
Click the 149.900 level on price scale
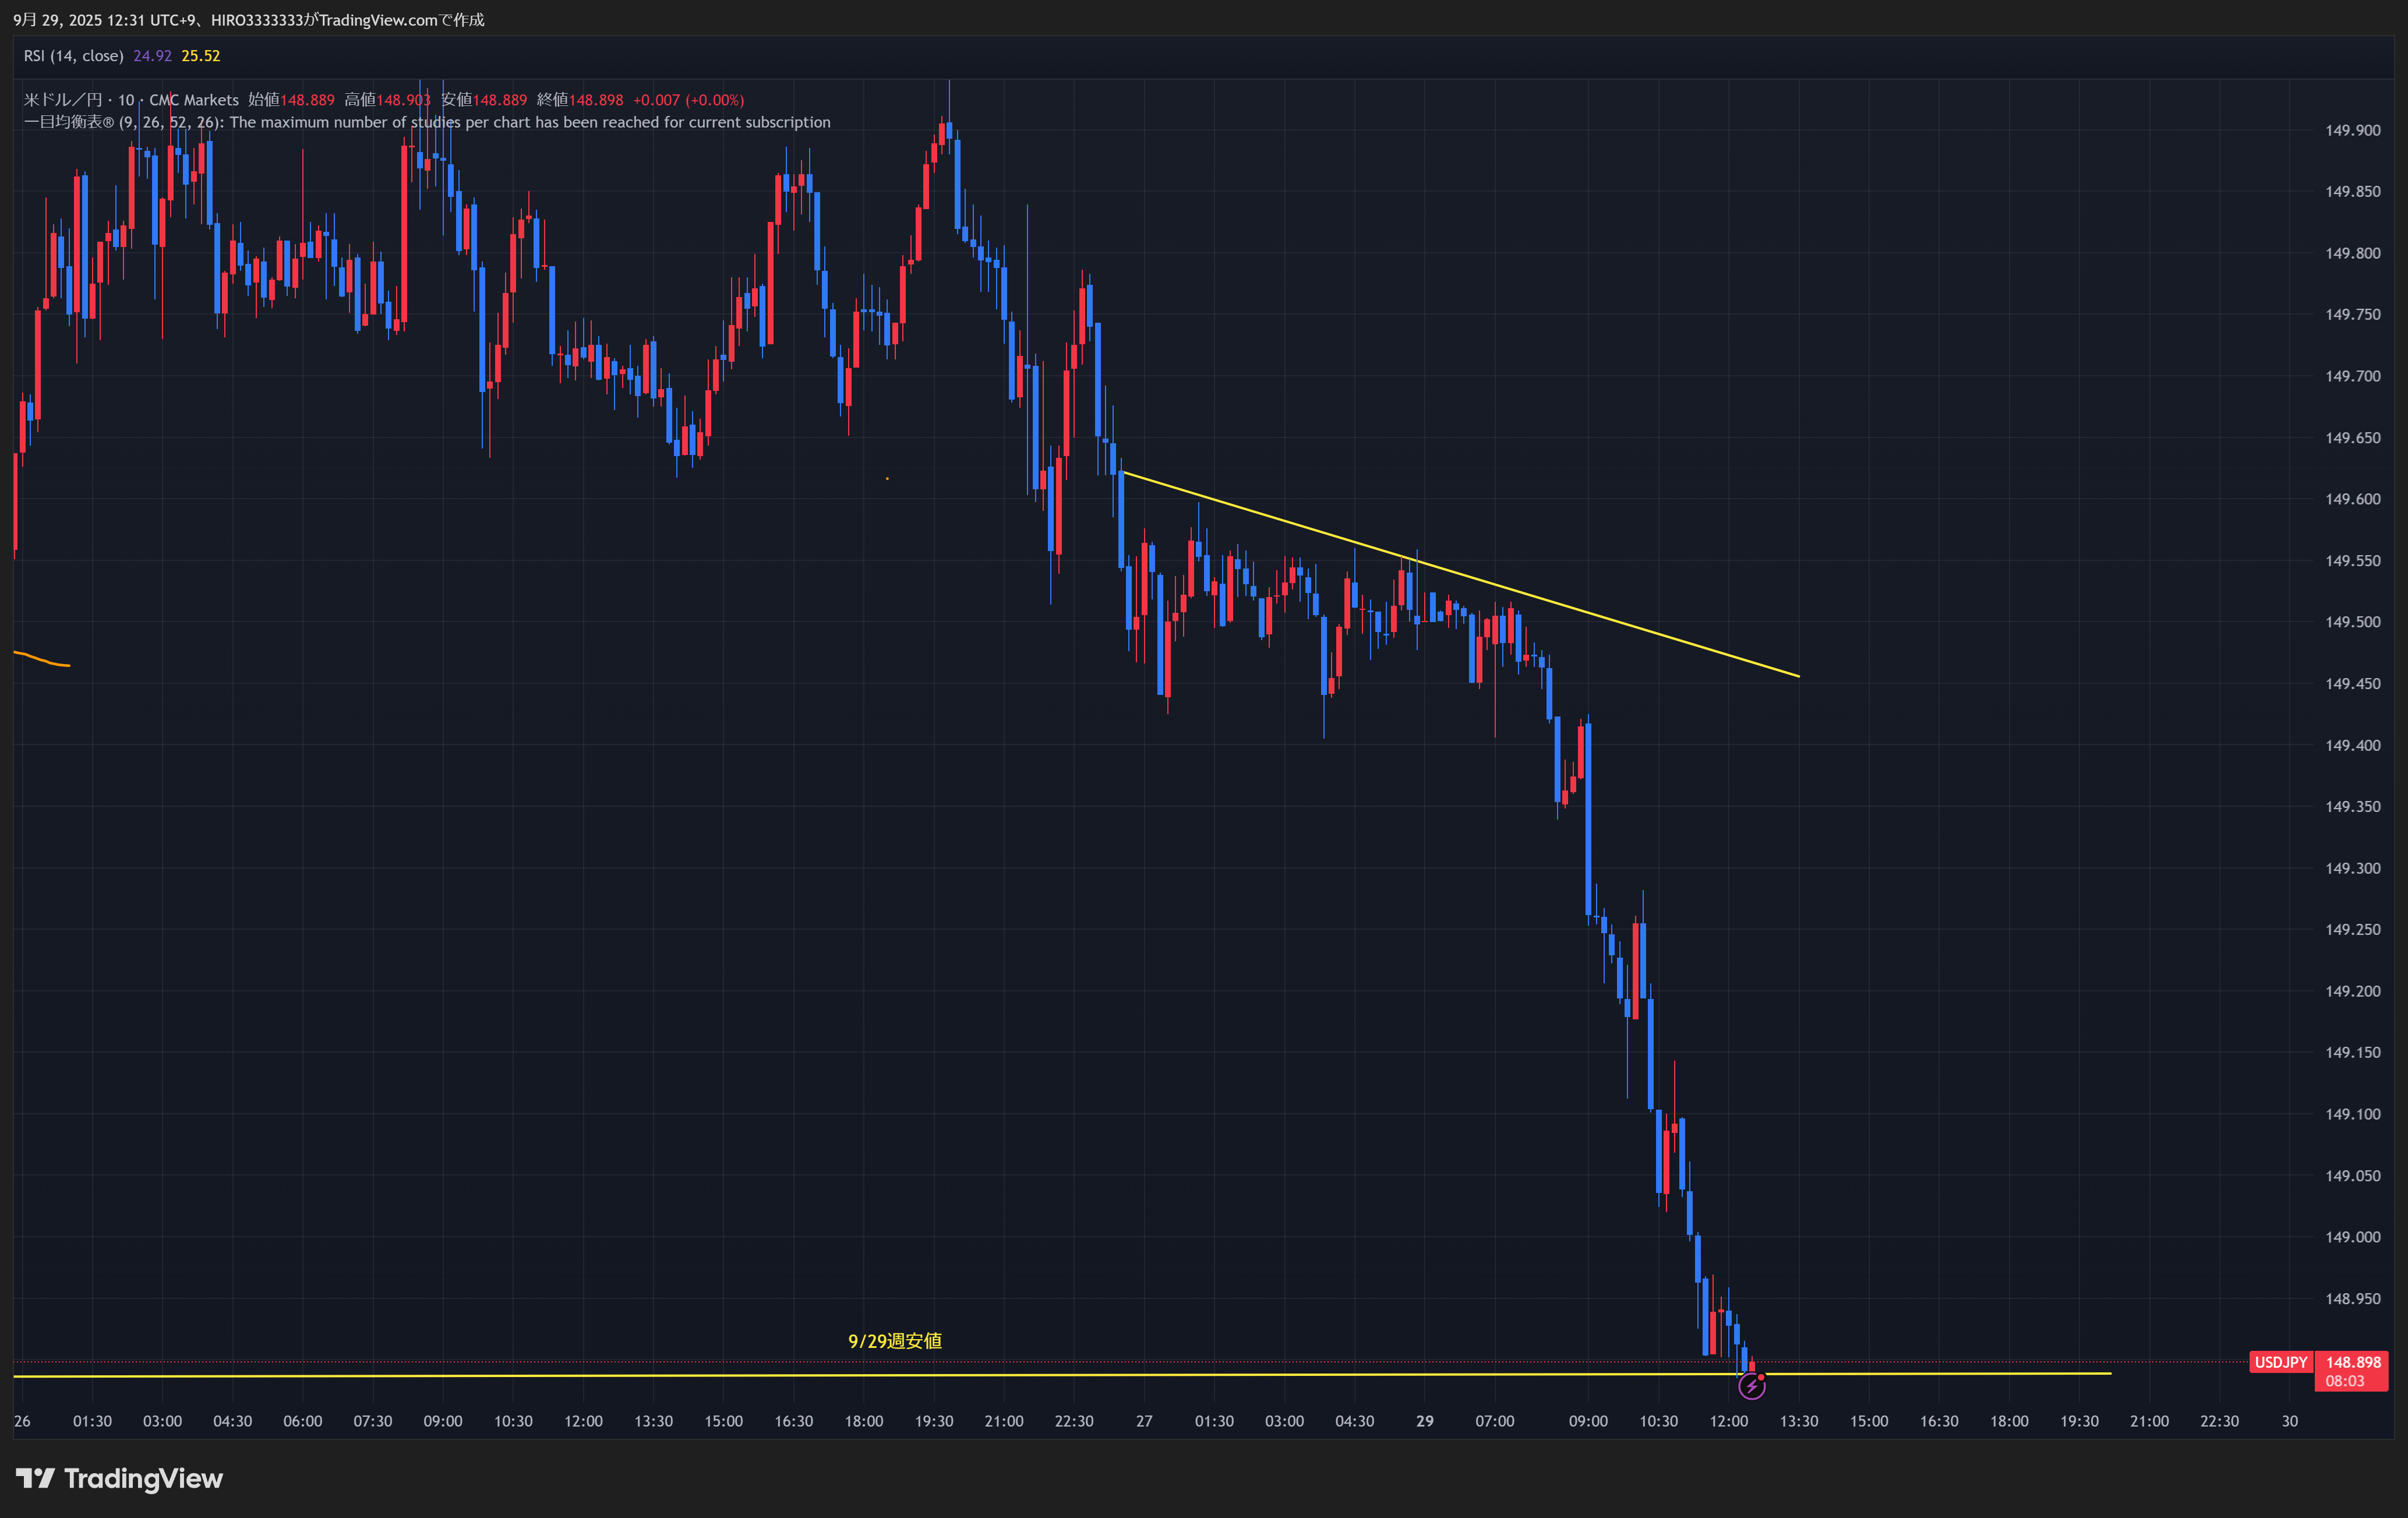pyautogui.click(x=2352, y=130)
